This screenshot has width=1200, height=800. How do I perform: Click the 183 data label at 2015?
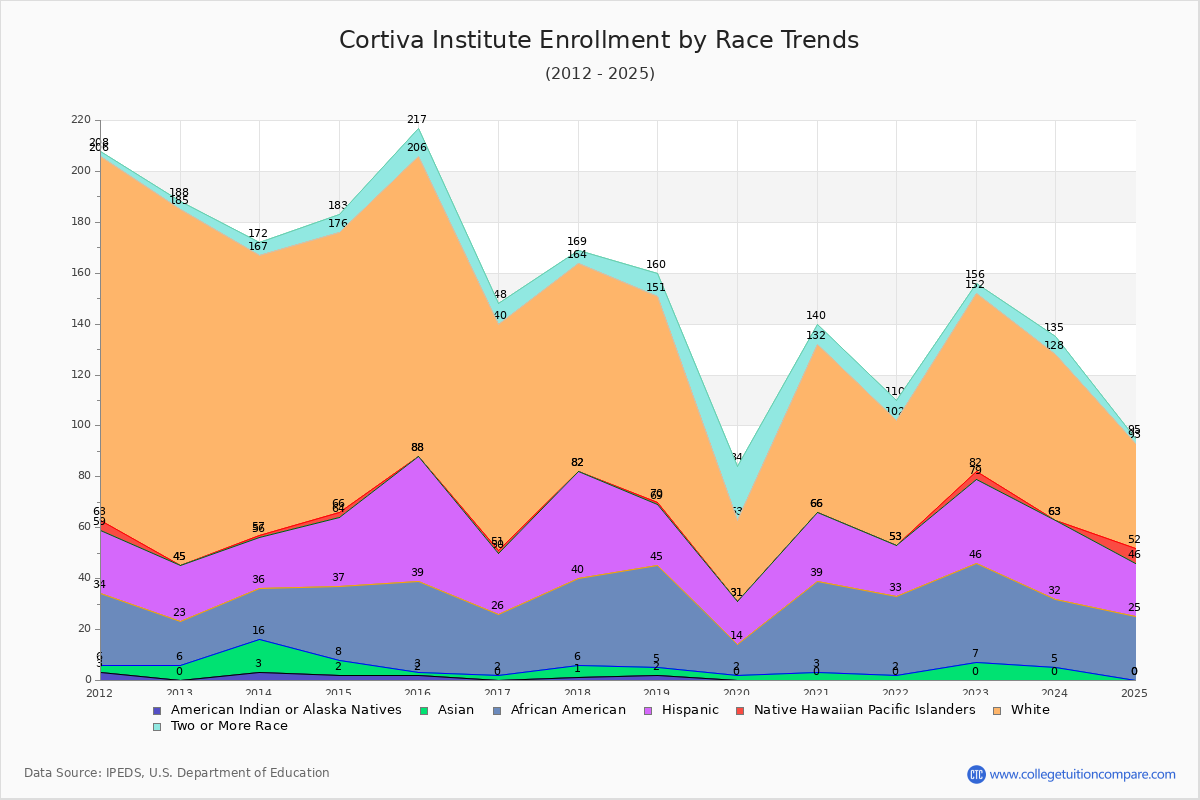[x=338, y=206]
